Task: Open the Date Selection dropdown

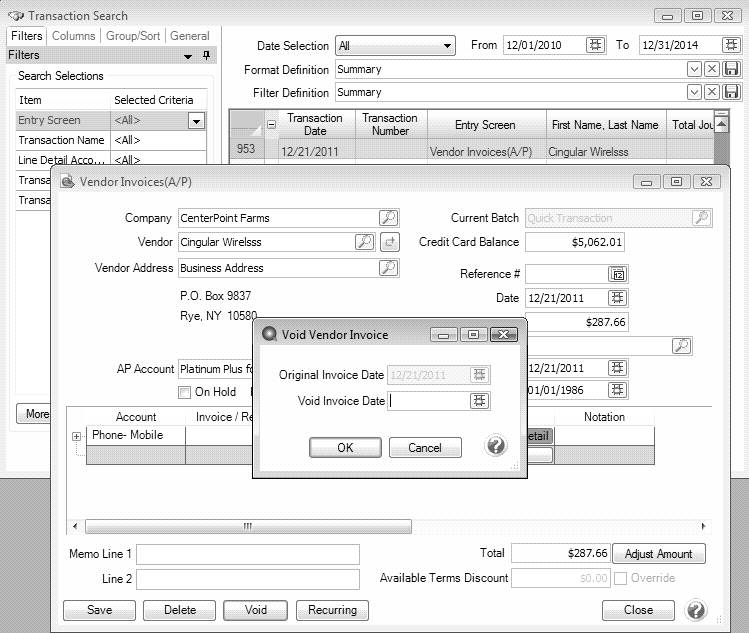Action: pyautogui.click(x=447, y=46)
